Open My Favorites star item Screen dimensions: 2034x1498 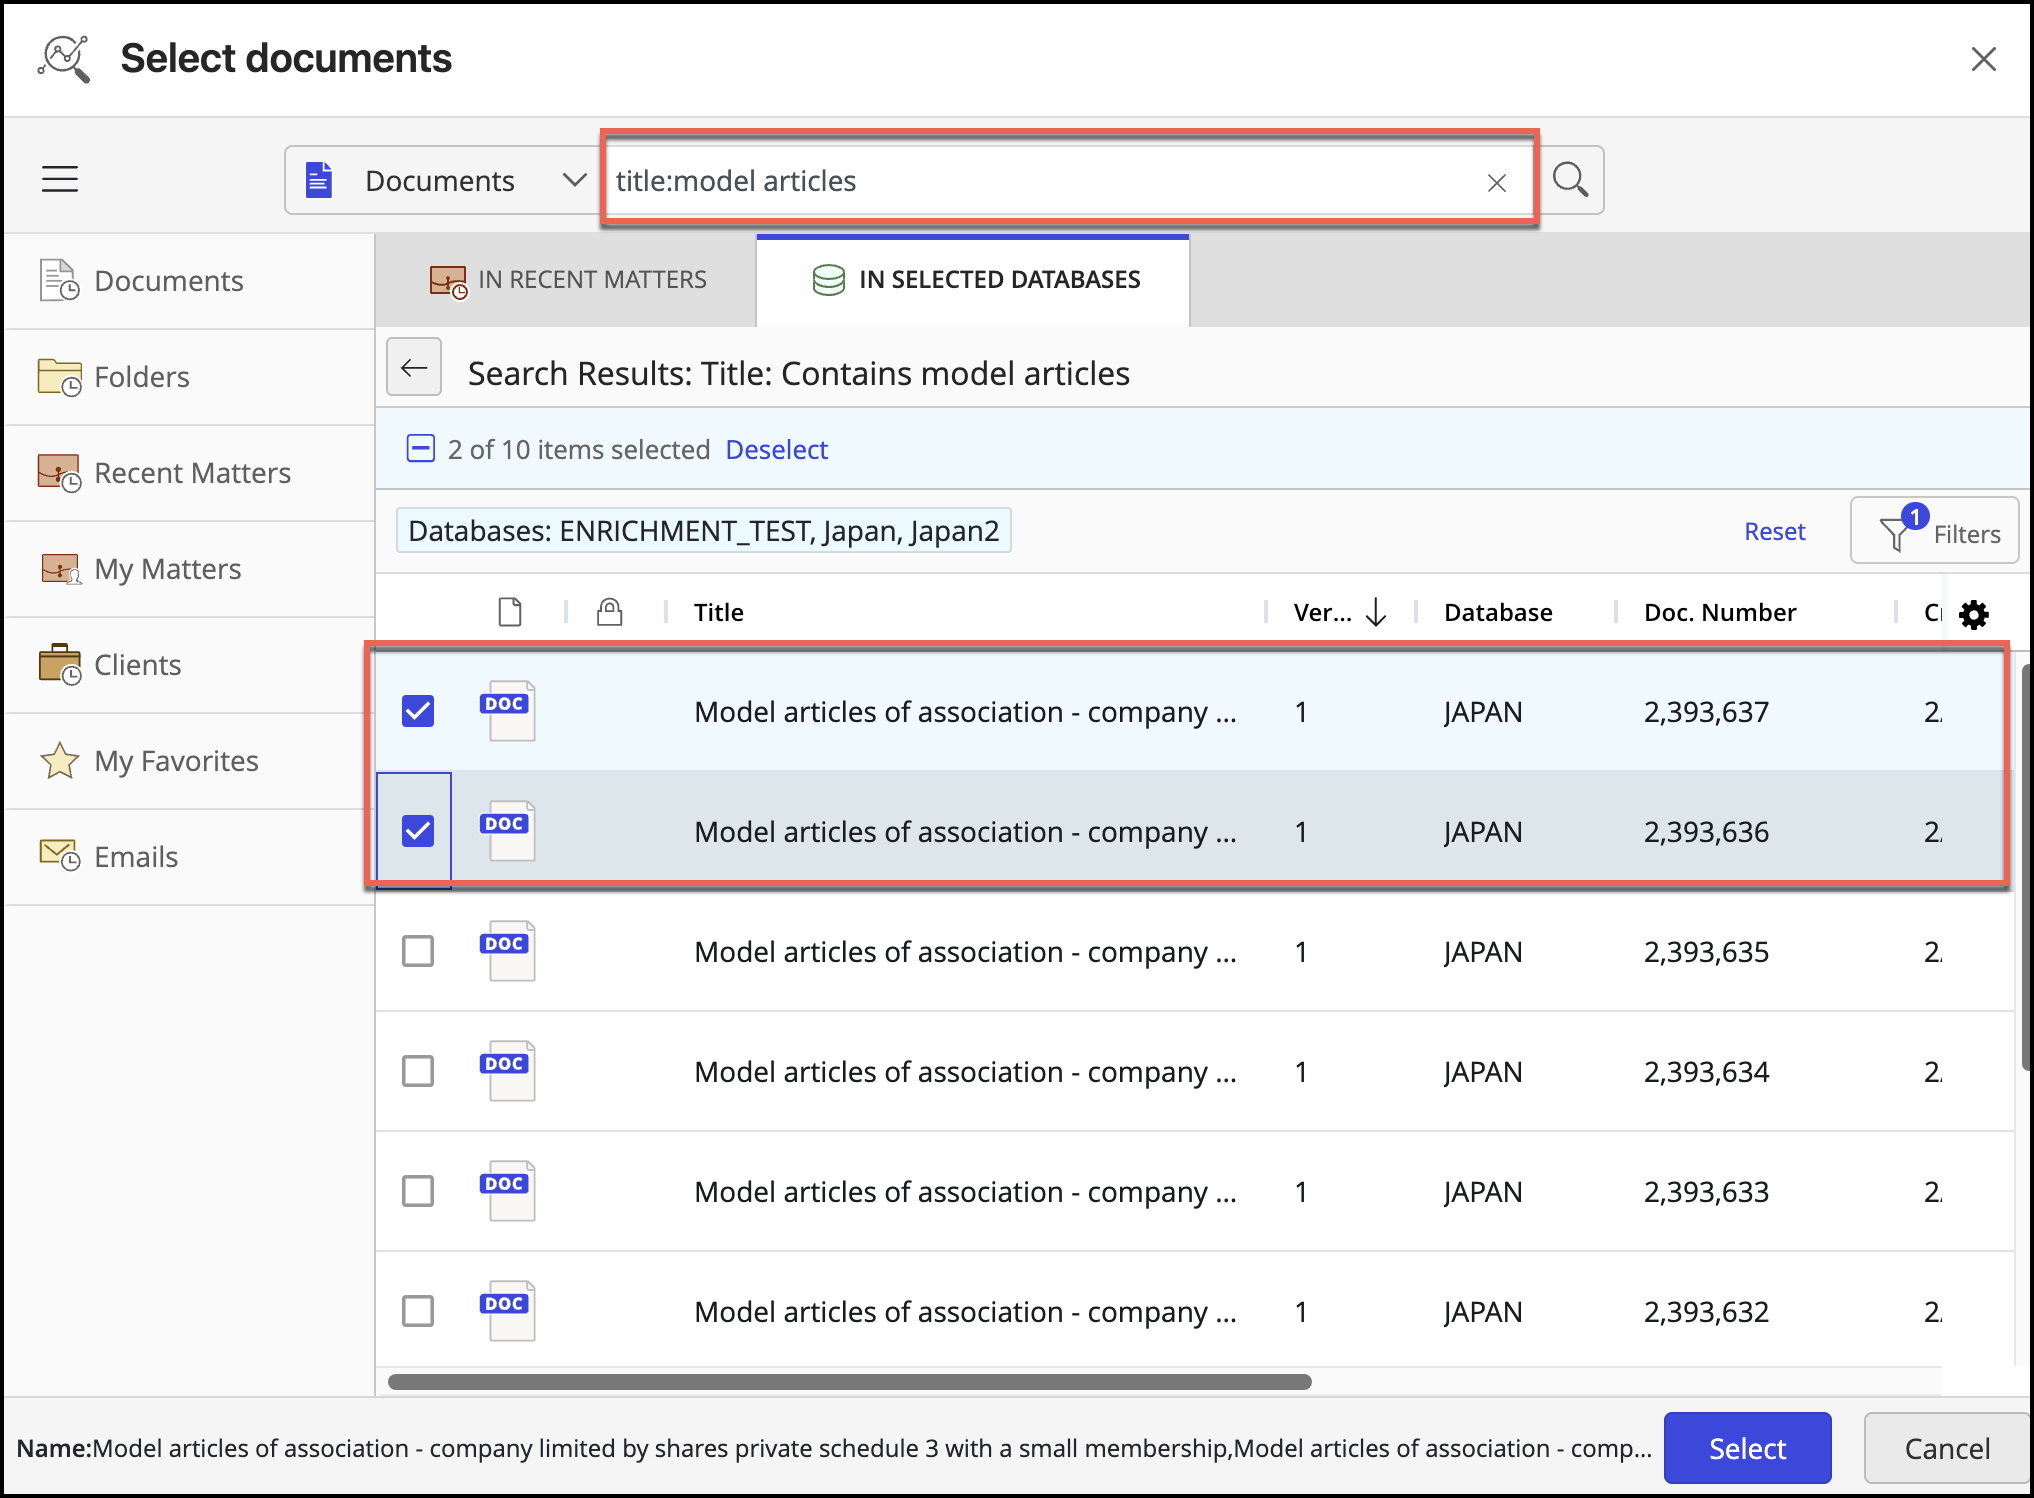pos(175,761)
